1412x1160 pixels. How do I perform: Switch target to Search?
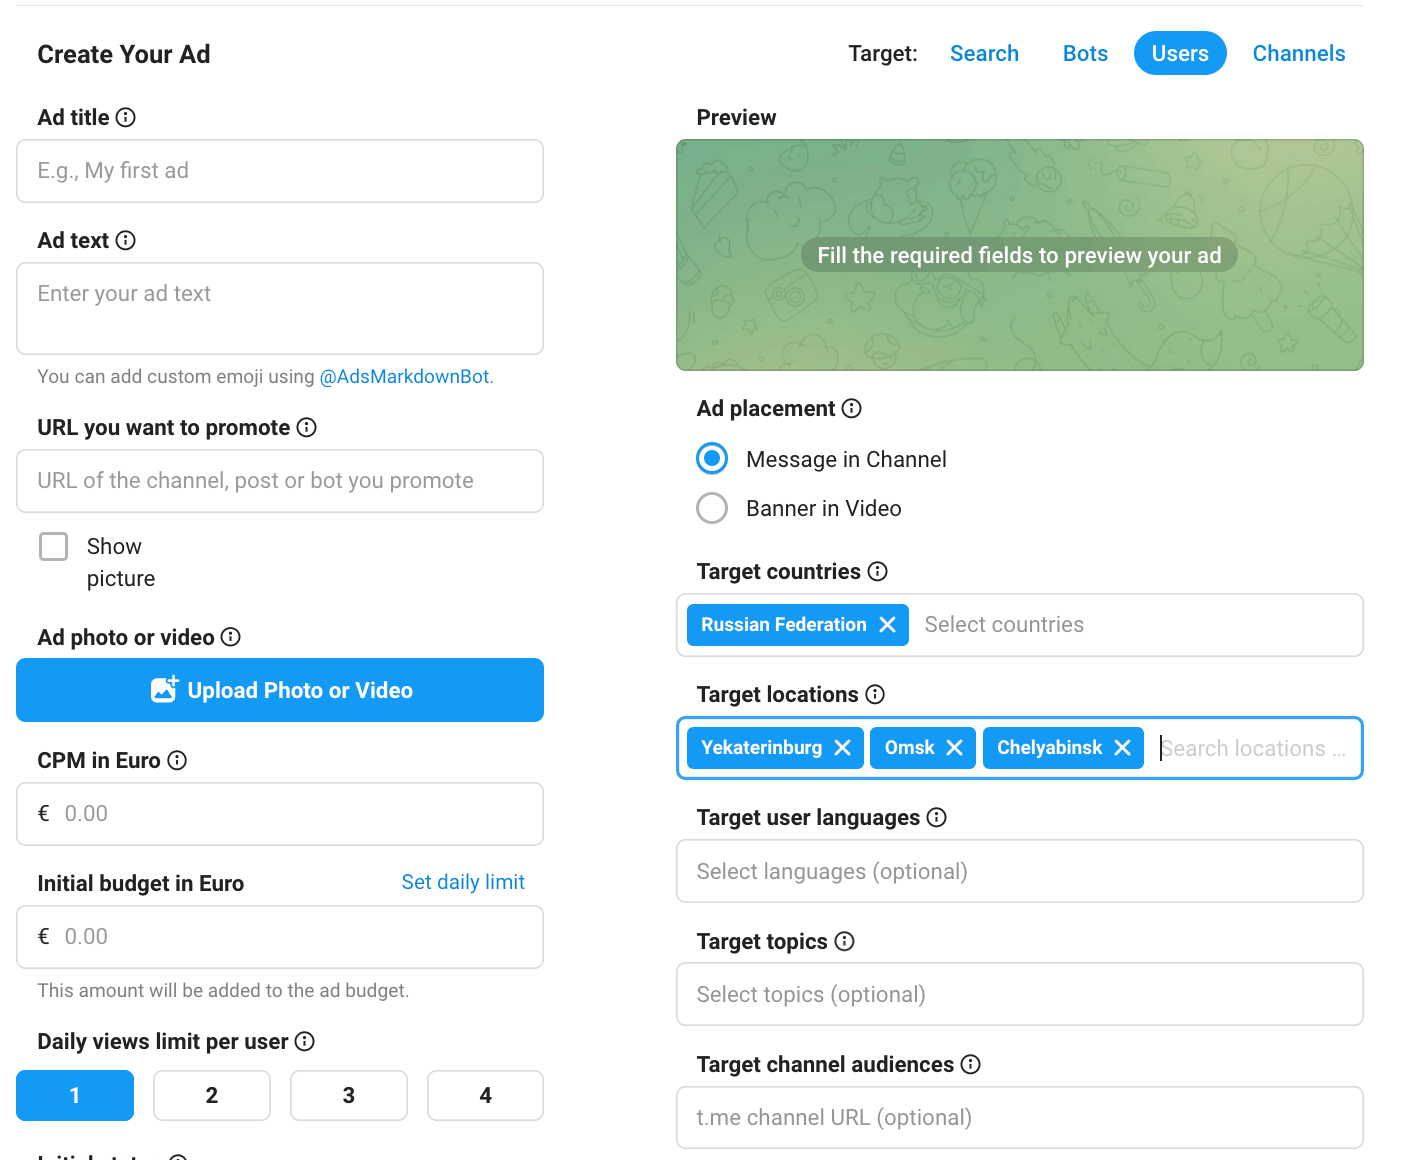[985, 54]
